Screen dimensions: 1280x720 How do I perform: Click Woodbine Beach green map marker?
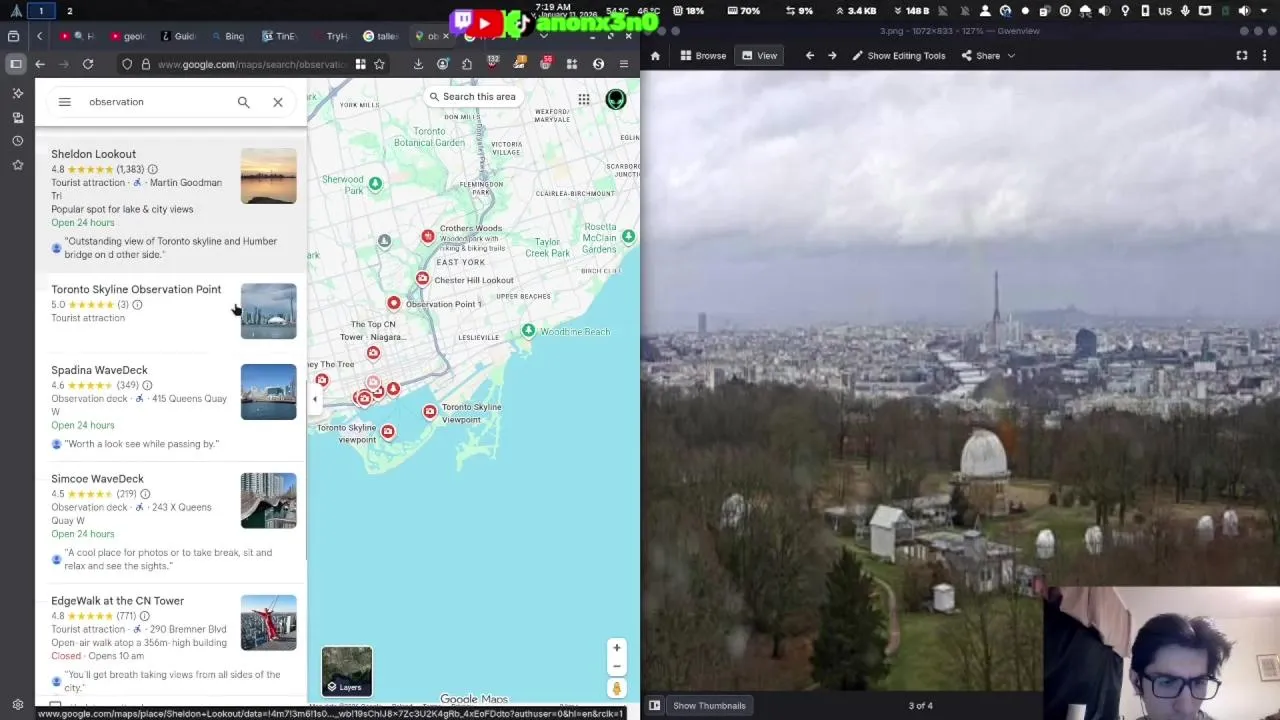pos(528,331)
